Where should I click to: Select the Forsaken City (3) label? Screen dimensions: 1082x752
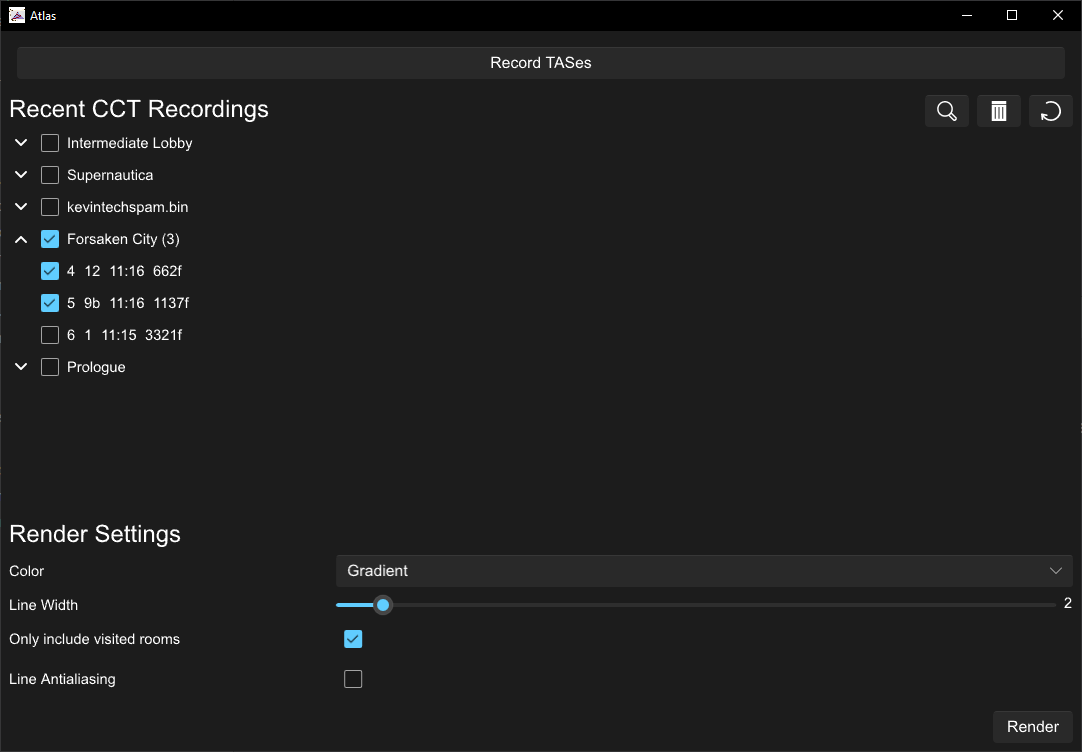[123, 239]
